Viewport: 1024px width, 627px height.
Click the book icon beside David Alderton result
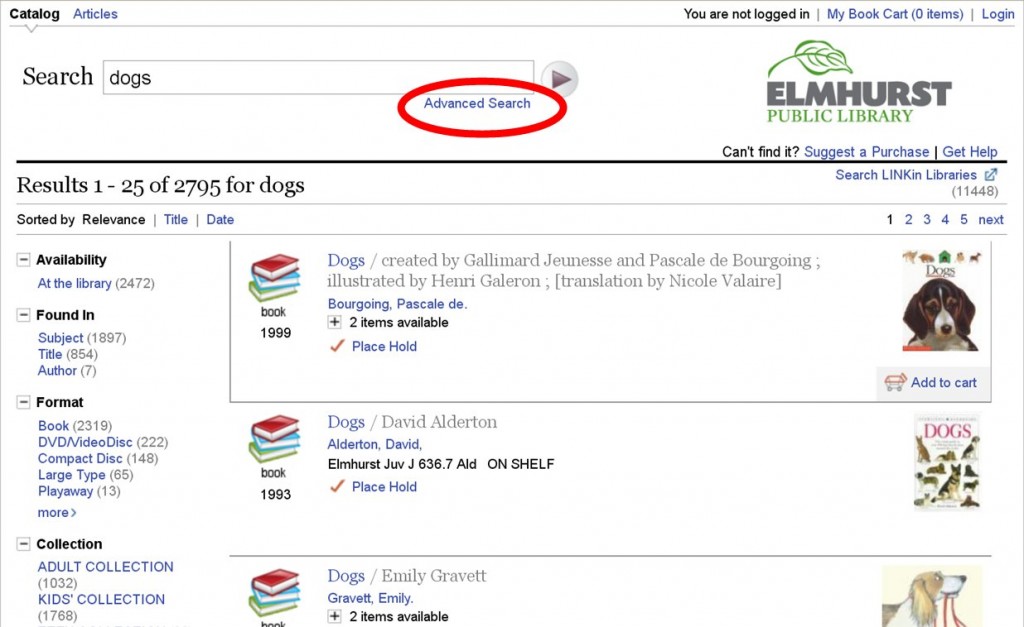[x=274, y=438]
